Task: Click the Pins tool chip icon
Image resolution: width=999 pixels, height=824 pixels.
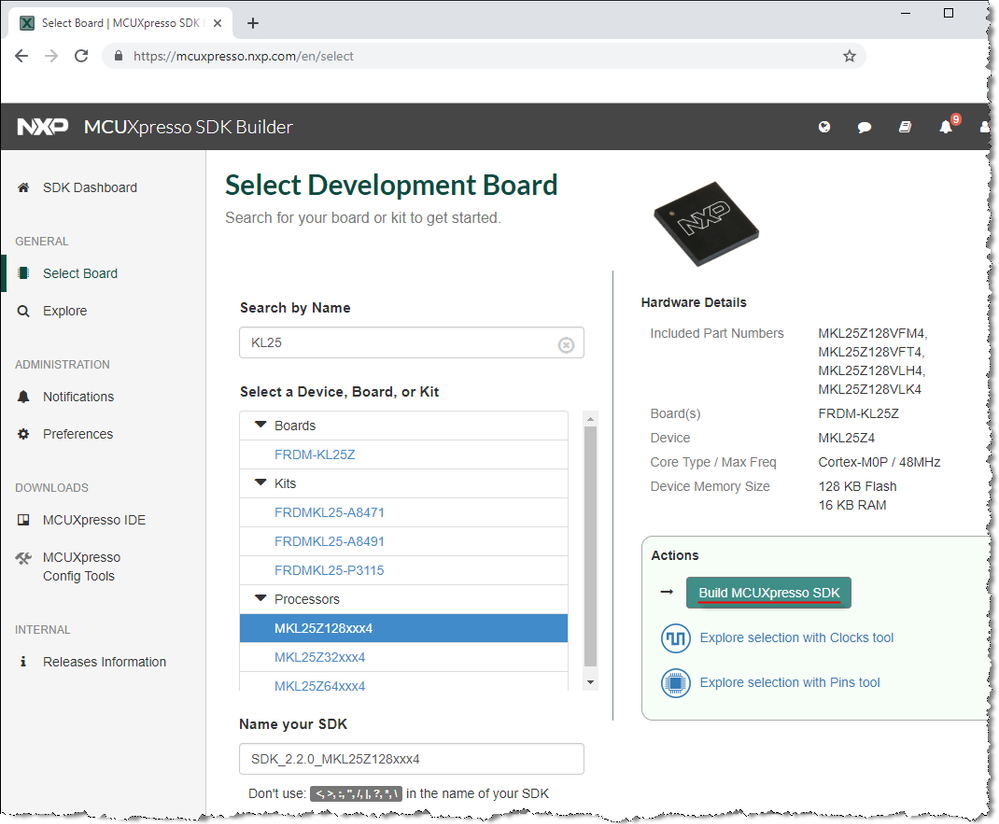Action: click(x=676, y=683)
